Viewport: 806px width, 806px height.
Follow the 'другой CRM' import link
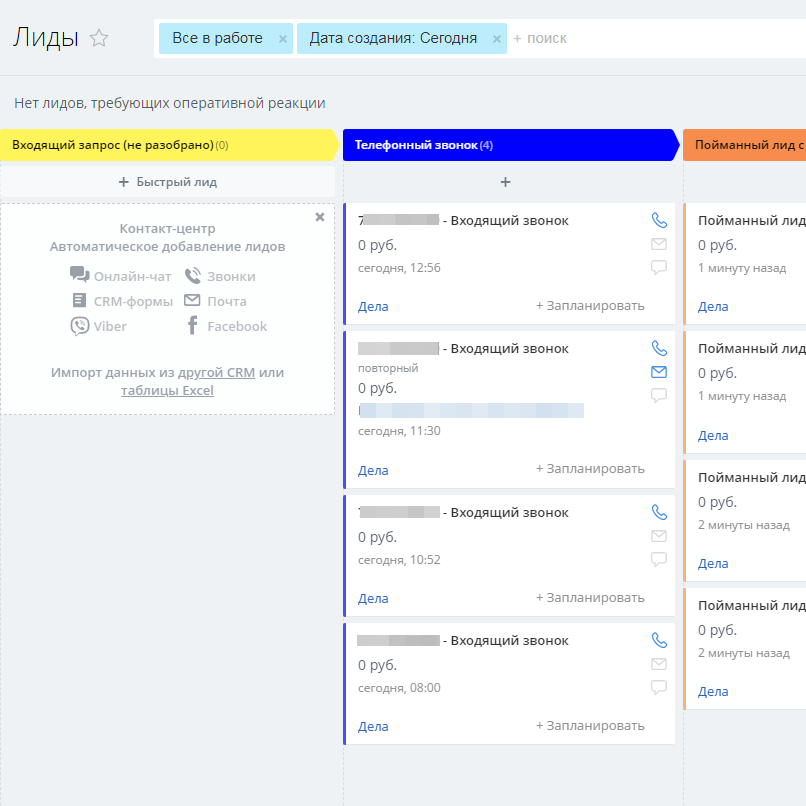coord(216,372)
